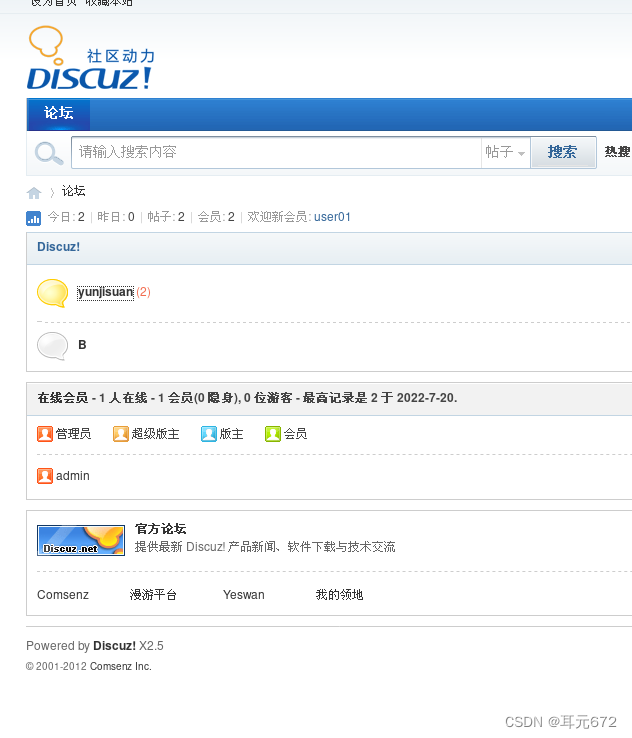Viewport: 632px width, 738px height.
Task: Click the 版主 legend label text
Action: 232,434
